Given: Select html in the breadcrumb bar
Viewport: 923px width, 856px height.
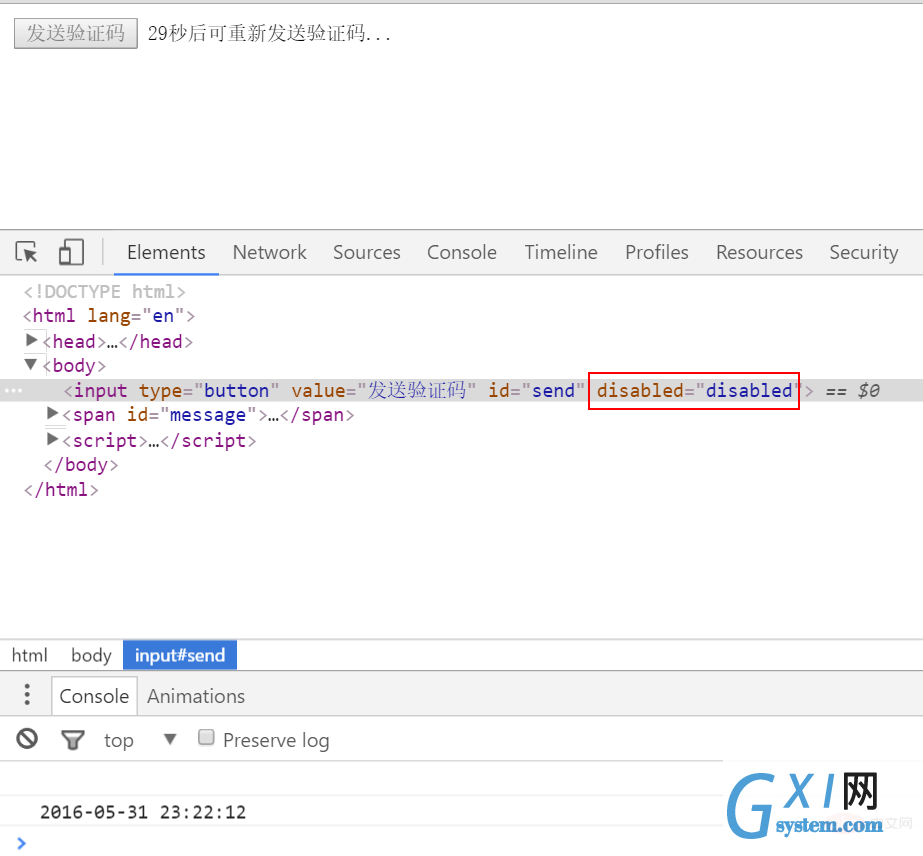Looking at the screenshot, I should (29, 655).
